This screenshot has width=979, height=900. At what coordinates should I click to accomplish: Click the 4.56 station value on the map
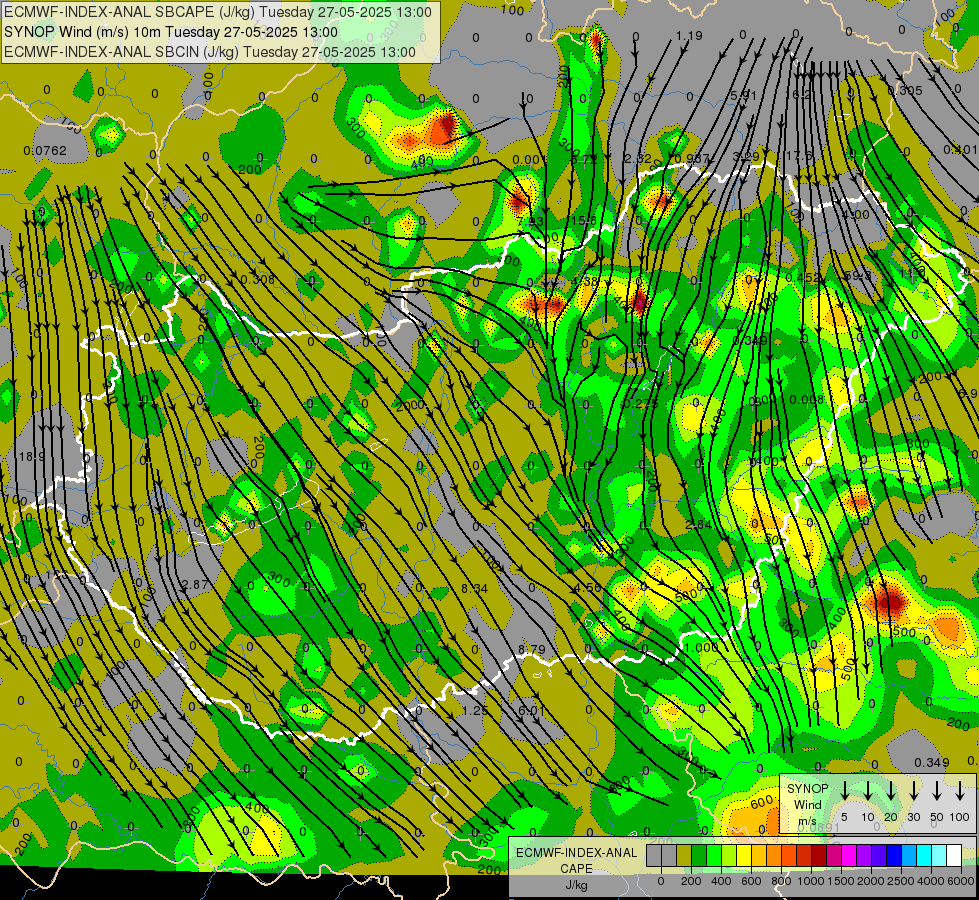[x=588, y=588]
